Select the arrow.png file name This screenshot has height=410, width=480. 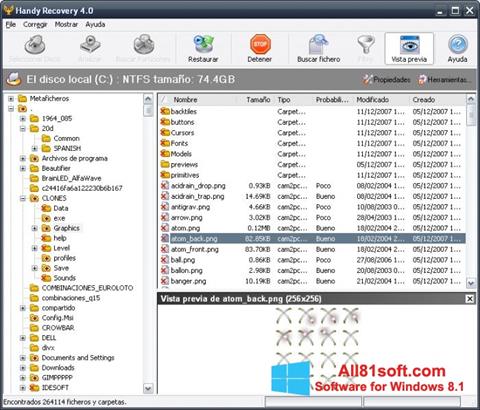(x=187, y=218)
